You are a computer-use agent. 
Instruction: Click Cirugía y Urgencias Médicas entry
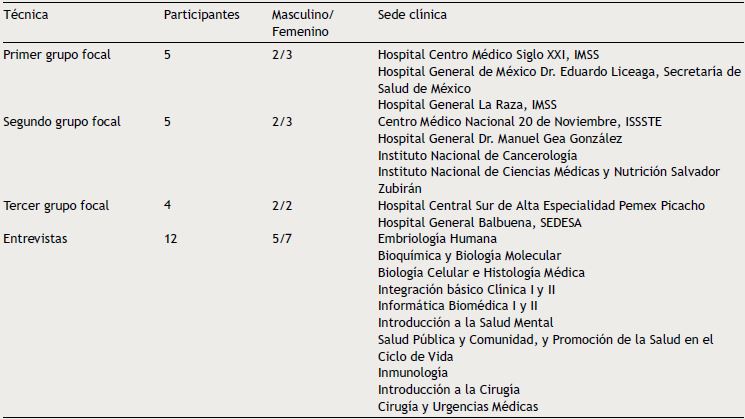[x=458, y=406]
